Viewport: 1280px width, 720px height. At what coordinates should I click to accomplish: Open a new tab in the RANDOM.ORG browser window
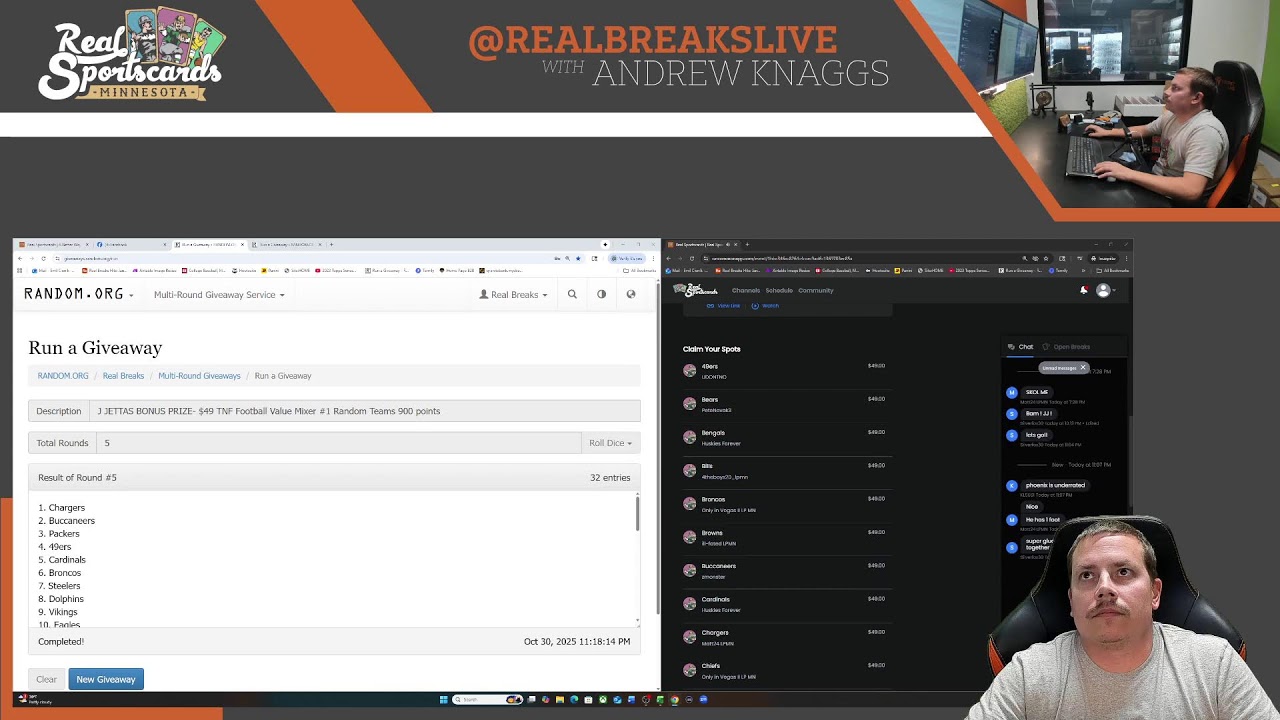[x=331, y=244]
